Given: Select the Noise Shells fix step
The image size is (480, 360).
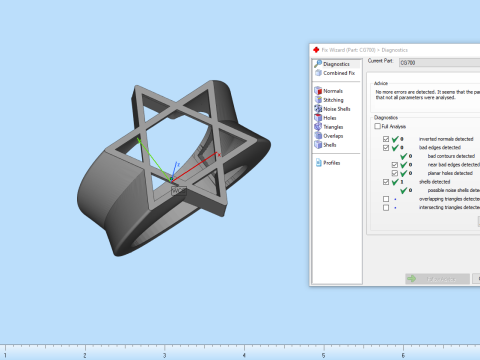Looking at the screenshot, I should click(x=332, y=109).
